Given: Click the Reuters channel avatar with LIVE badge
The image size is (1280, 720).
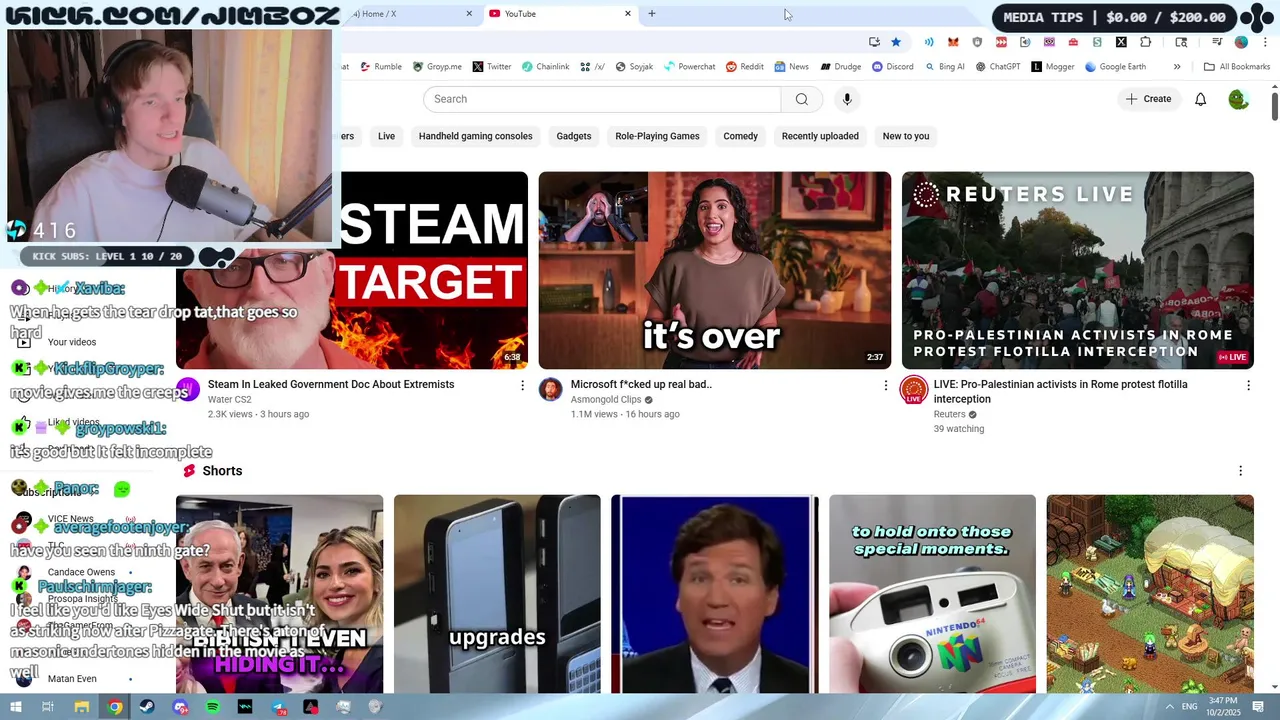Looking at the screenshot, I should (914, 391).
